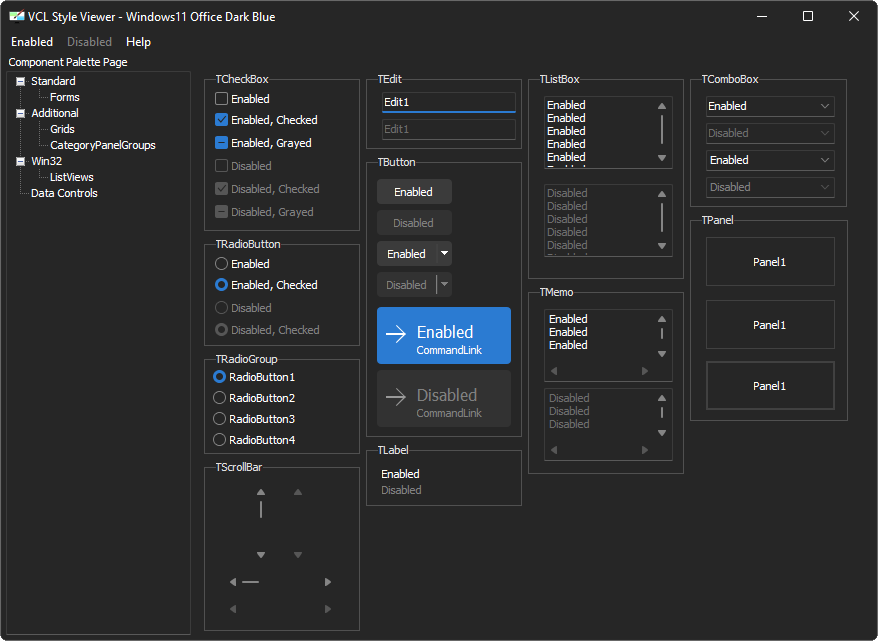This screenshot has height=641, width=878.
Task: Click the left arrow of the enabled horizontal TScrollBar
Action: click(233, 582)
